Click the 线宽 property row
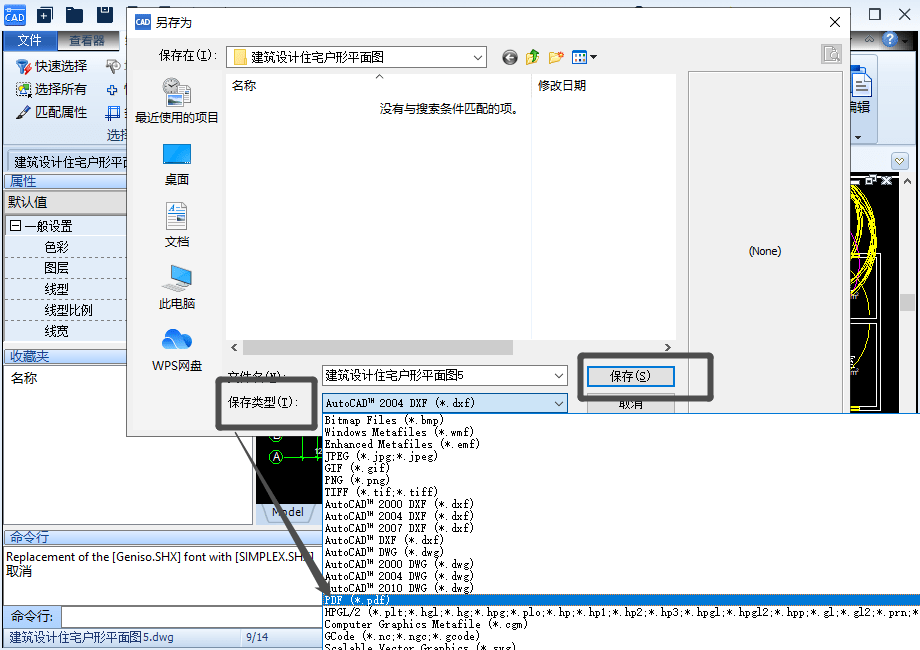Viewport: 920px width, 650px height. (66, 331)
